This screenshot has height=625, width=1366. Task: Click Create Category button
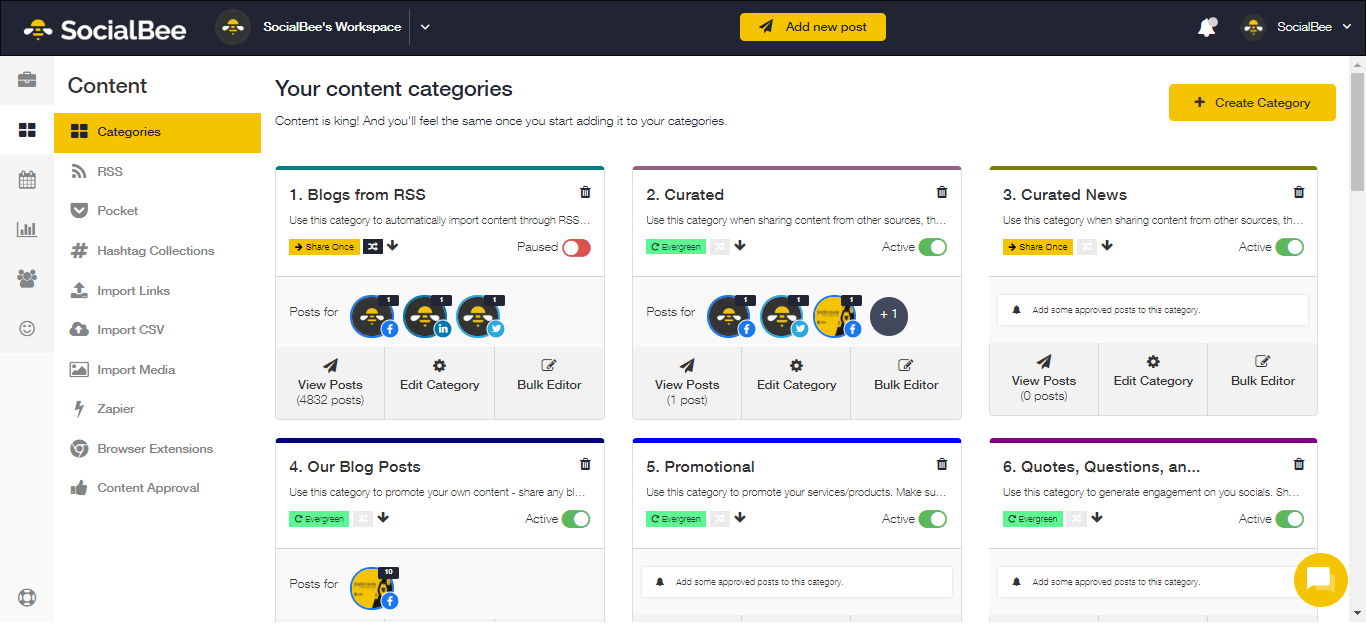coord(1252,102)
